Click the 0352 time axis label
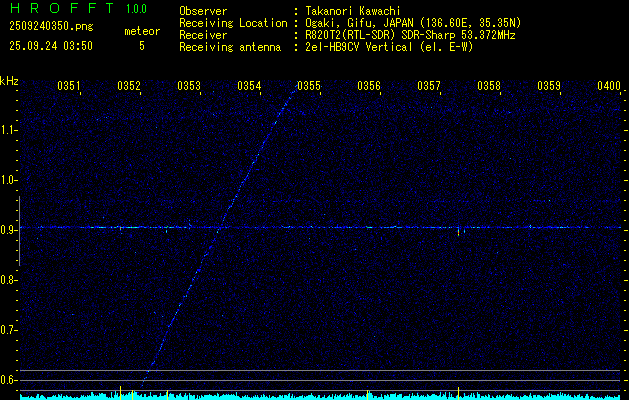 129,86
